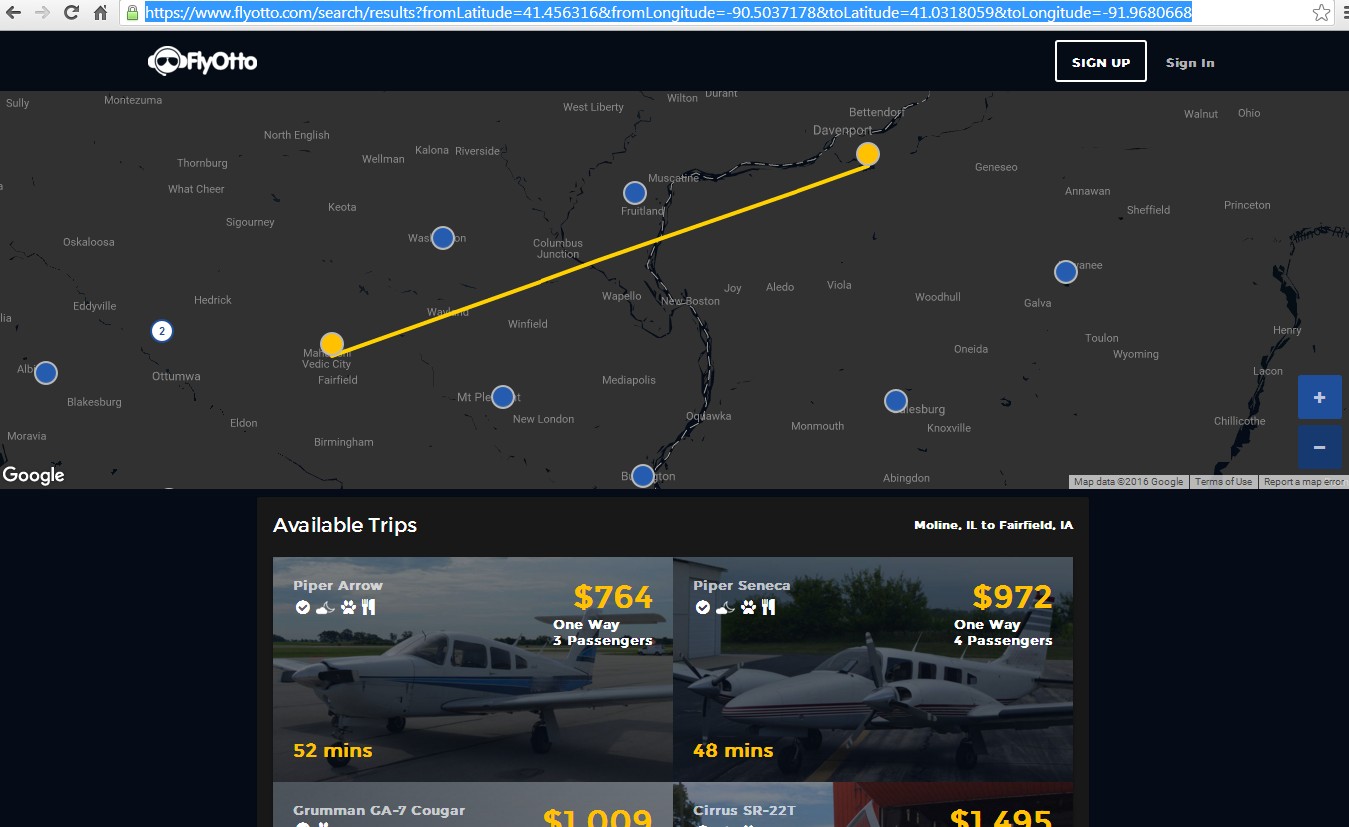The width and height of the screenshot is (1349, 827).
Task: Click the Moline, IL to Fairfield, IA label
Action: pyautogui.click(x=994, y=525)
